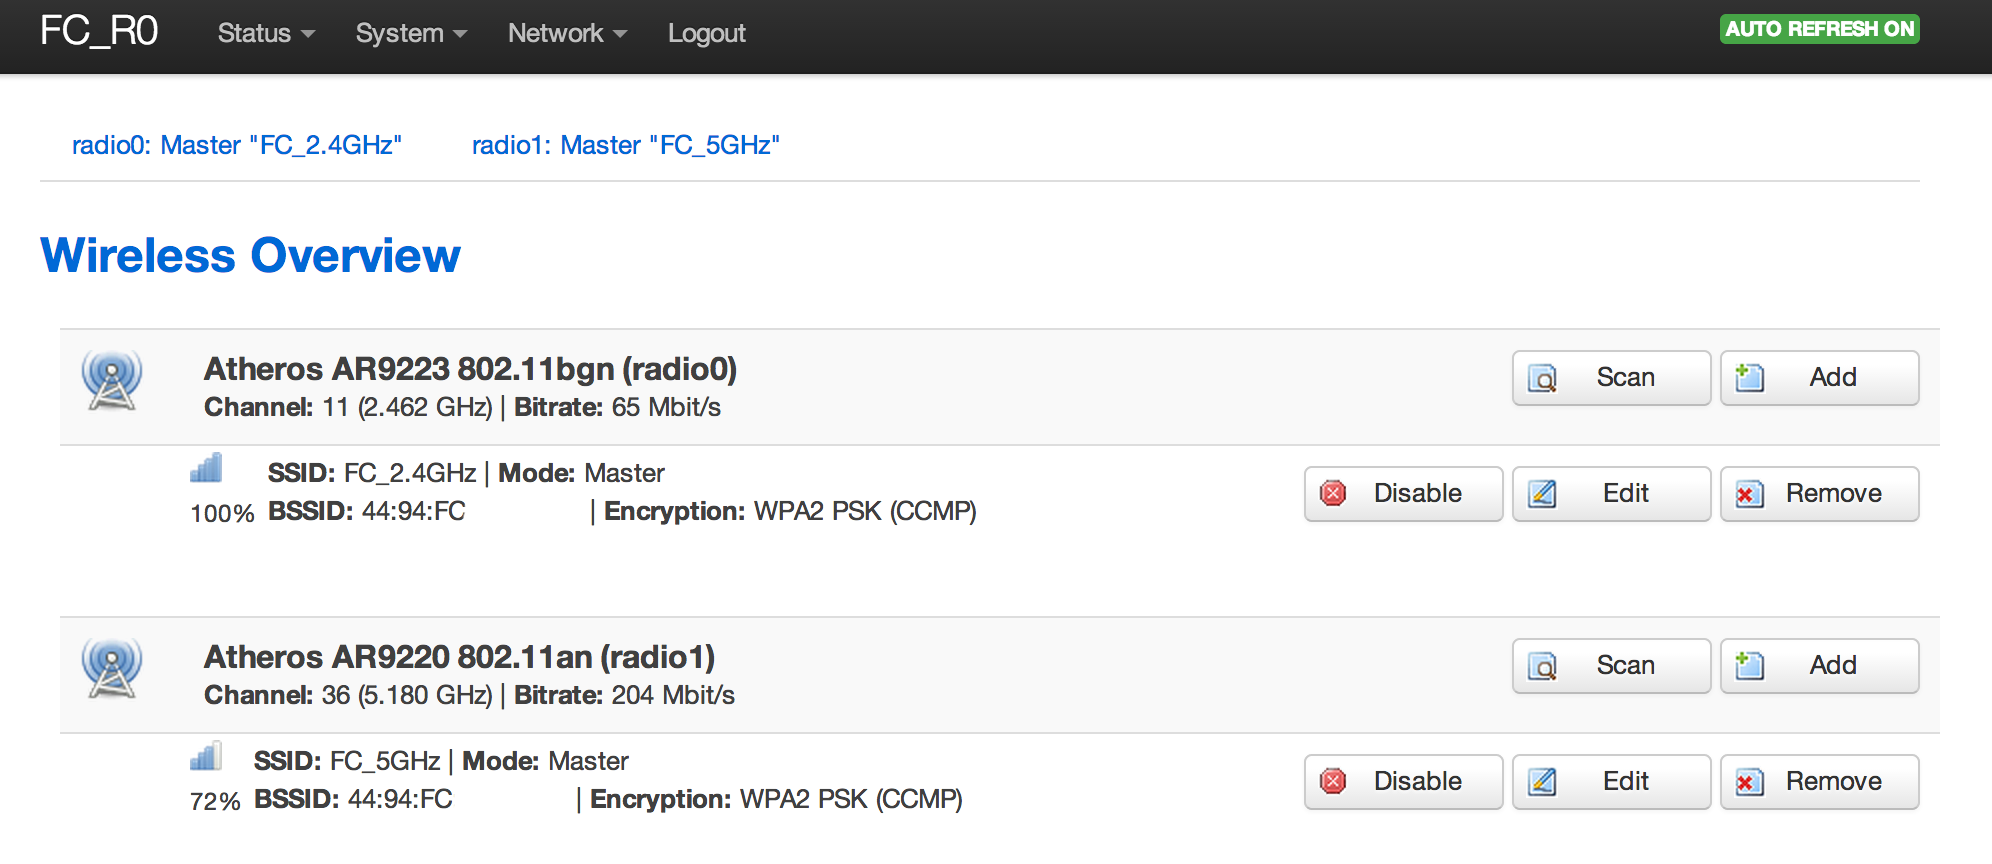The image size is (1992, 864).
Task: Click signal strength icon for FC_5GHz
Action: pyautogui.click(x=206, y=757)
